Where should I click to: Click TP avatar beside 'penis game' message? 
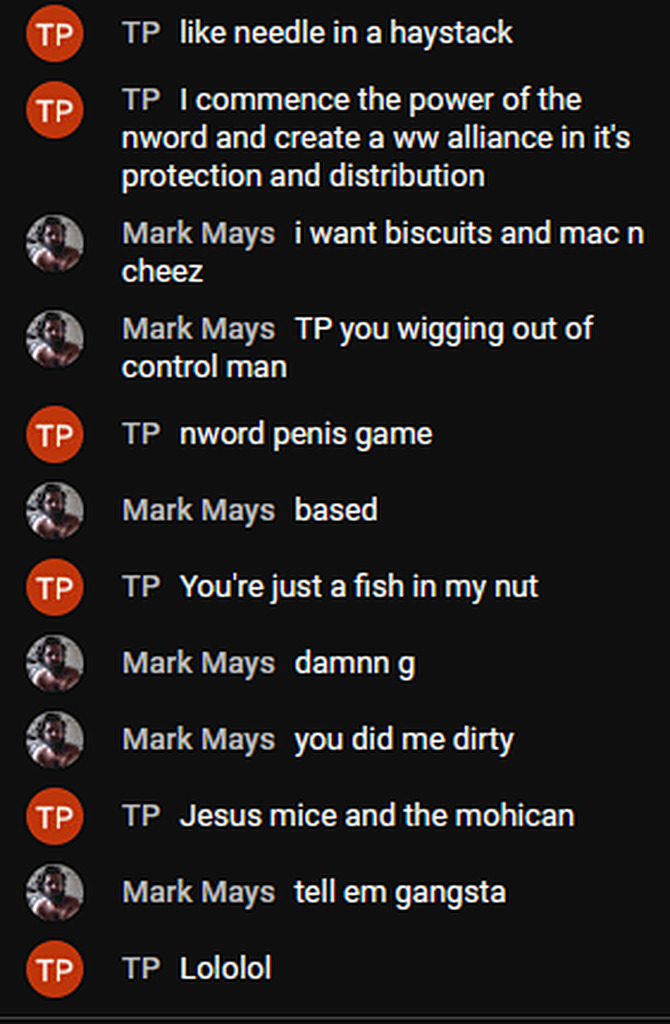pos(55,434)
